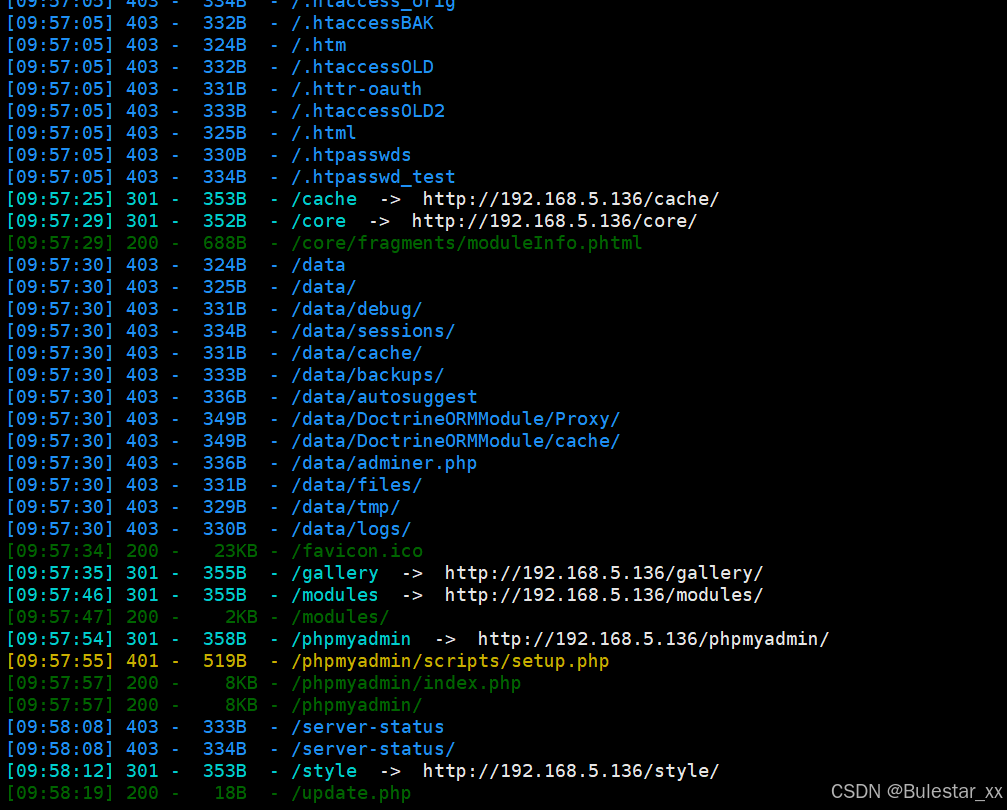
Task: Open the http://192.168.5.136/core/ redirect URL
Action: [x=554, y=220]
